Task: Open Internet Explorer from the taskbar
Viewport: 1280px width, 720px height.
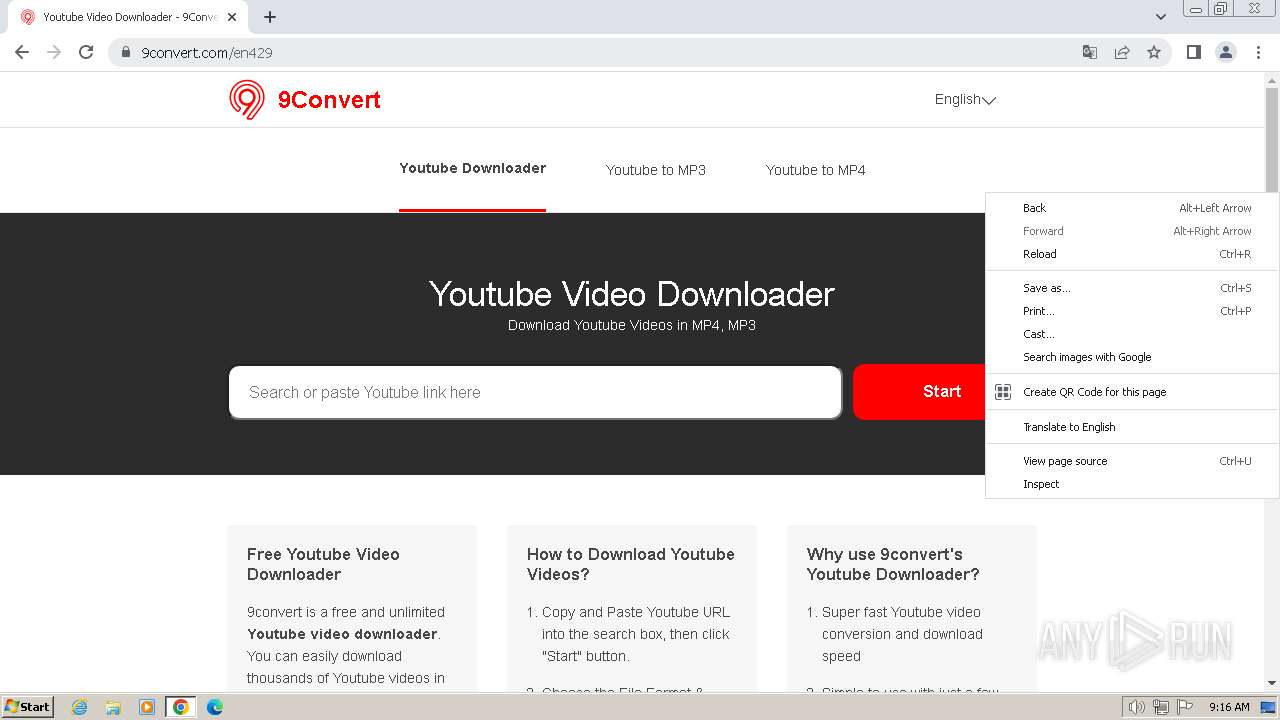Action: click(80, 707)
